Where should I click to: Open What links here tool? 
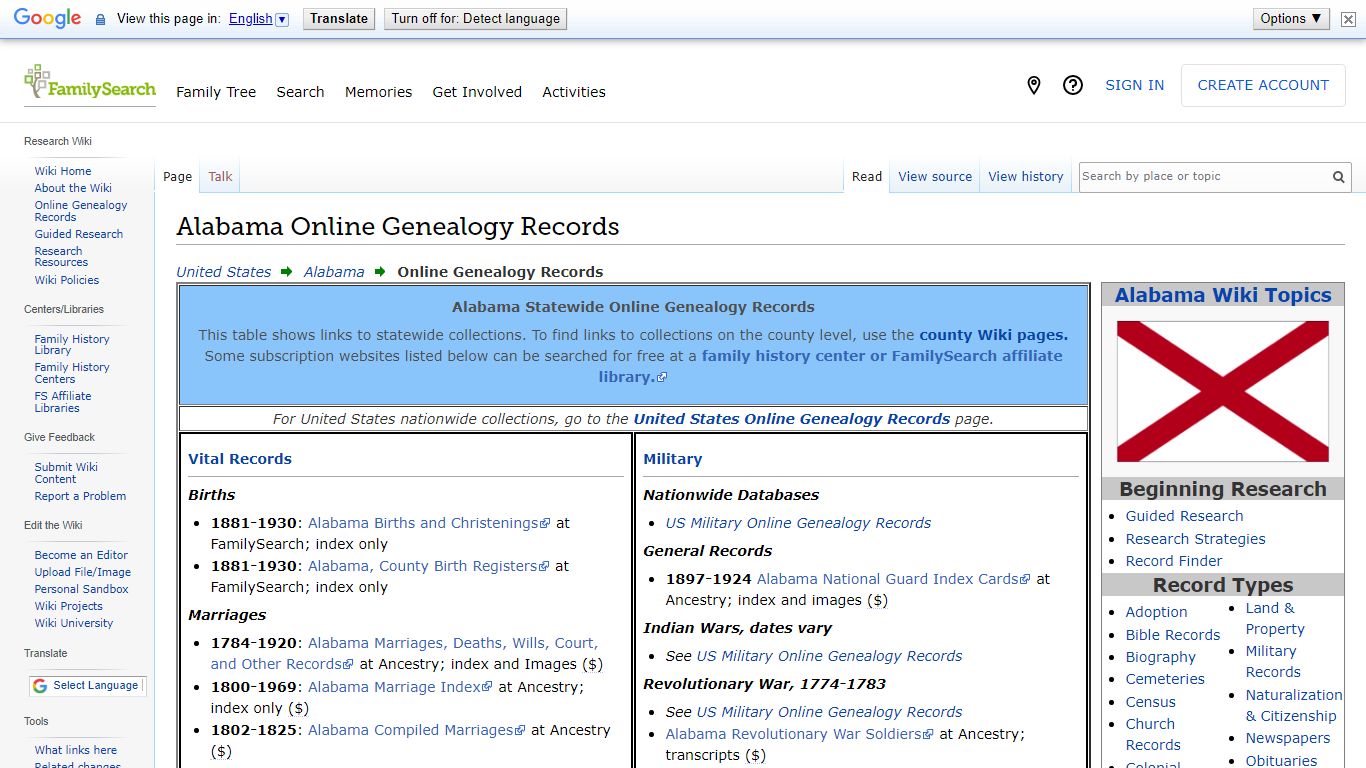76,750
